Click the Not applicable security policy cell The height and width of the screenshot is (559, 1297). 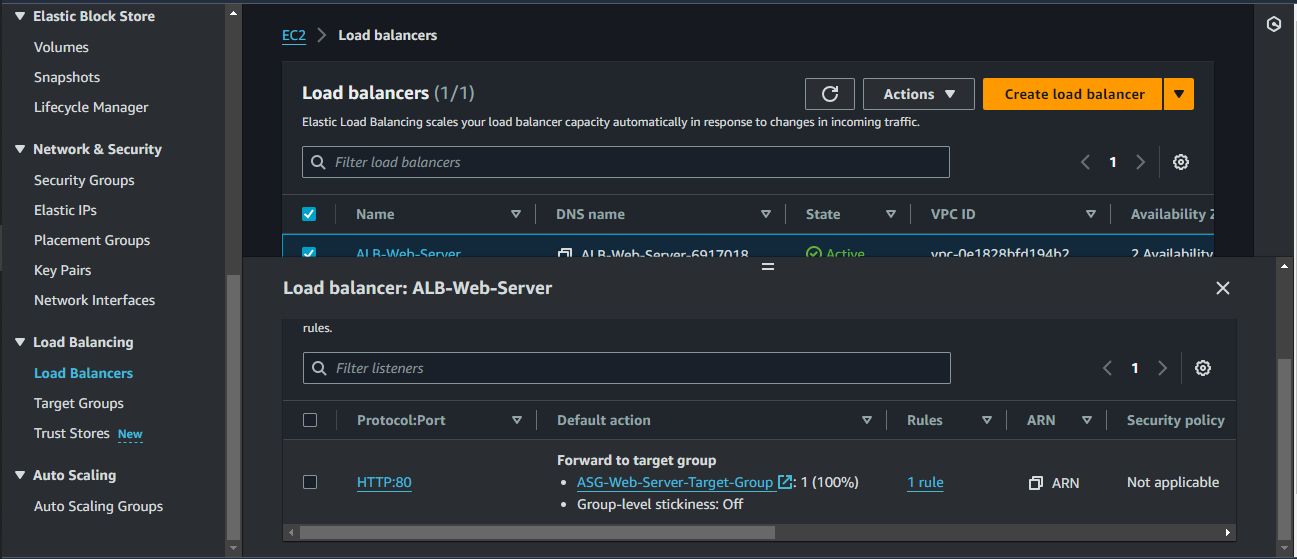(1173, 482)
